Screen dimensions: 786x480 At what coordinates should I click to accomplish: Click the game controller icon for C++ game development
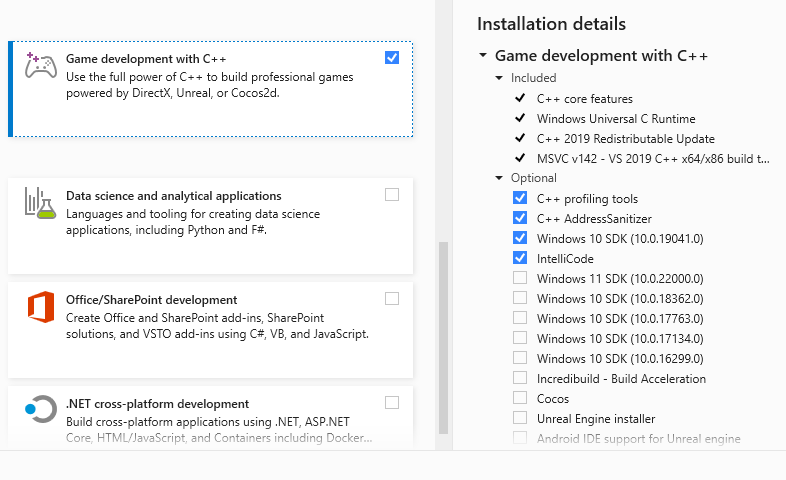point(41,65)
